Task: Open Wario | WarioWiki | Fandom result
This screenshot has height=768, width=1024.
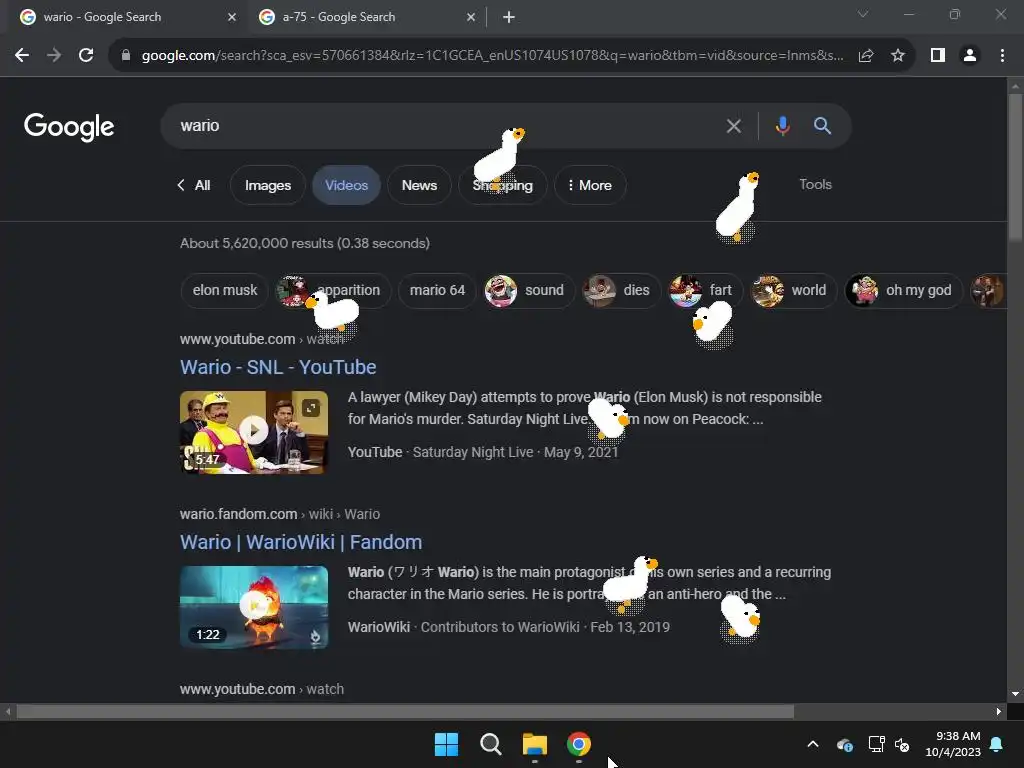Action: [x=301, y=542]
